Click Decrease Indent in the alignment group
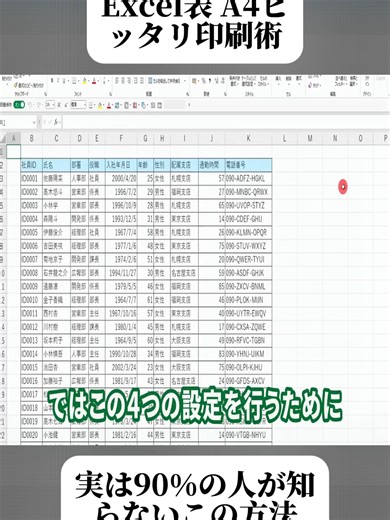The image size is (390, 520). pos(136,81)
